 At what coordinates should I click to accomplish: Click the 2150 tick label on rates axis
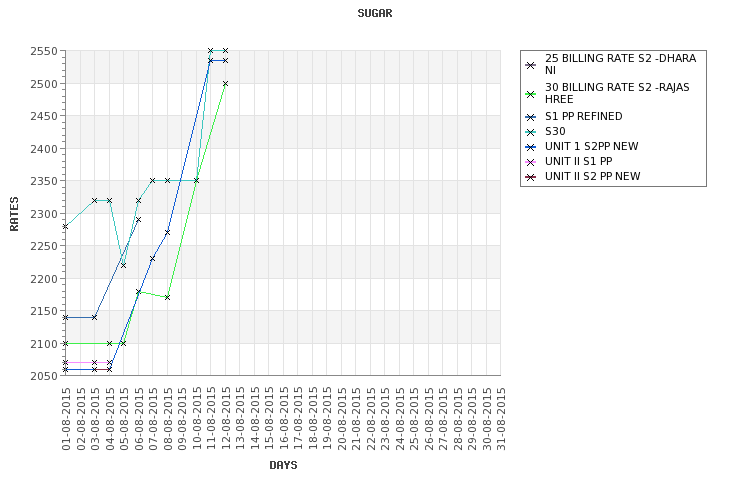(x=44, y=311)
